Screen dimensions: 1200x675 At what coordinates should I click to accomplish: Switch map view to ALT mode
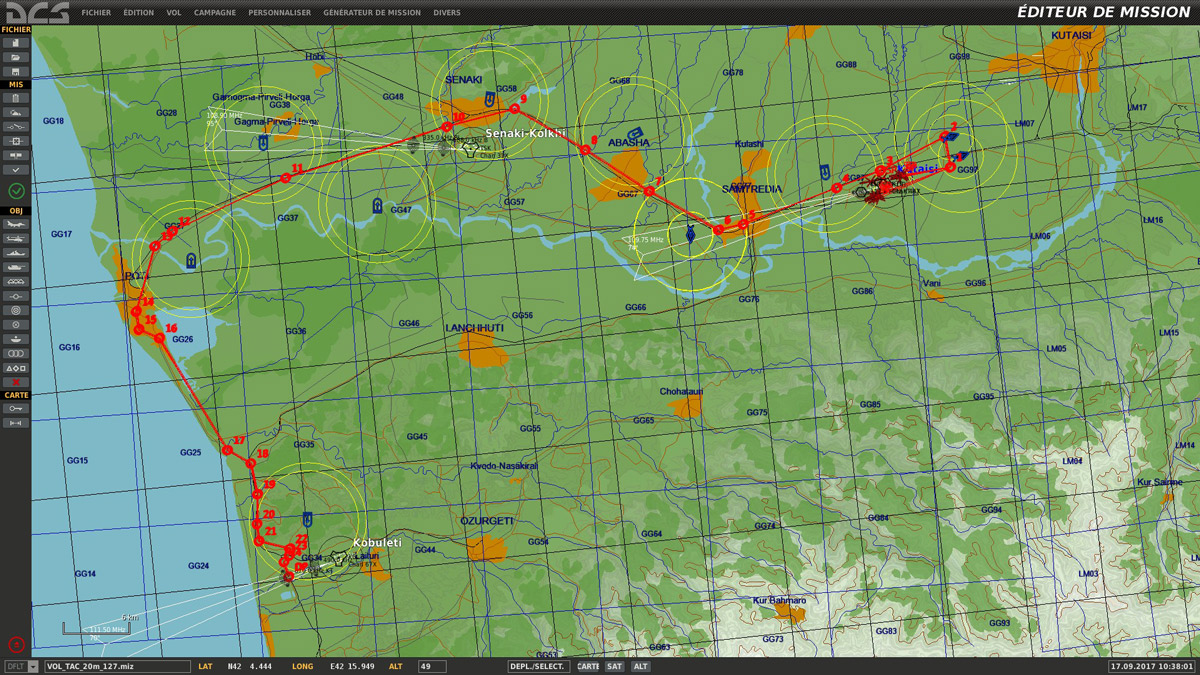(x=640, y=666)
